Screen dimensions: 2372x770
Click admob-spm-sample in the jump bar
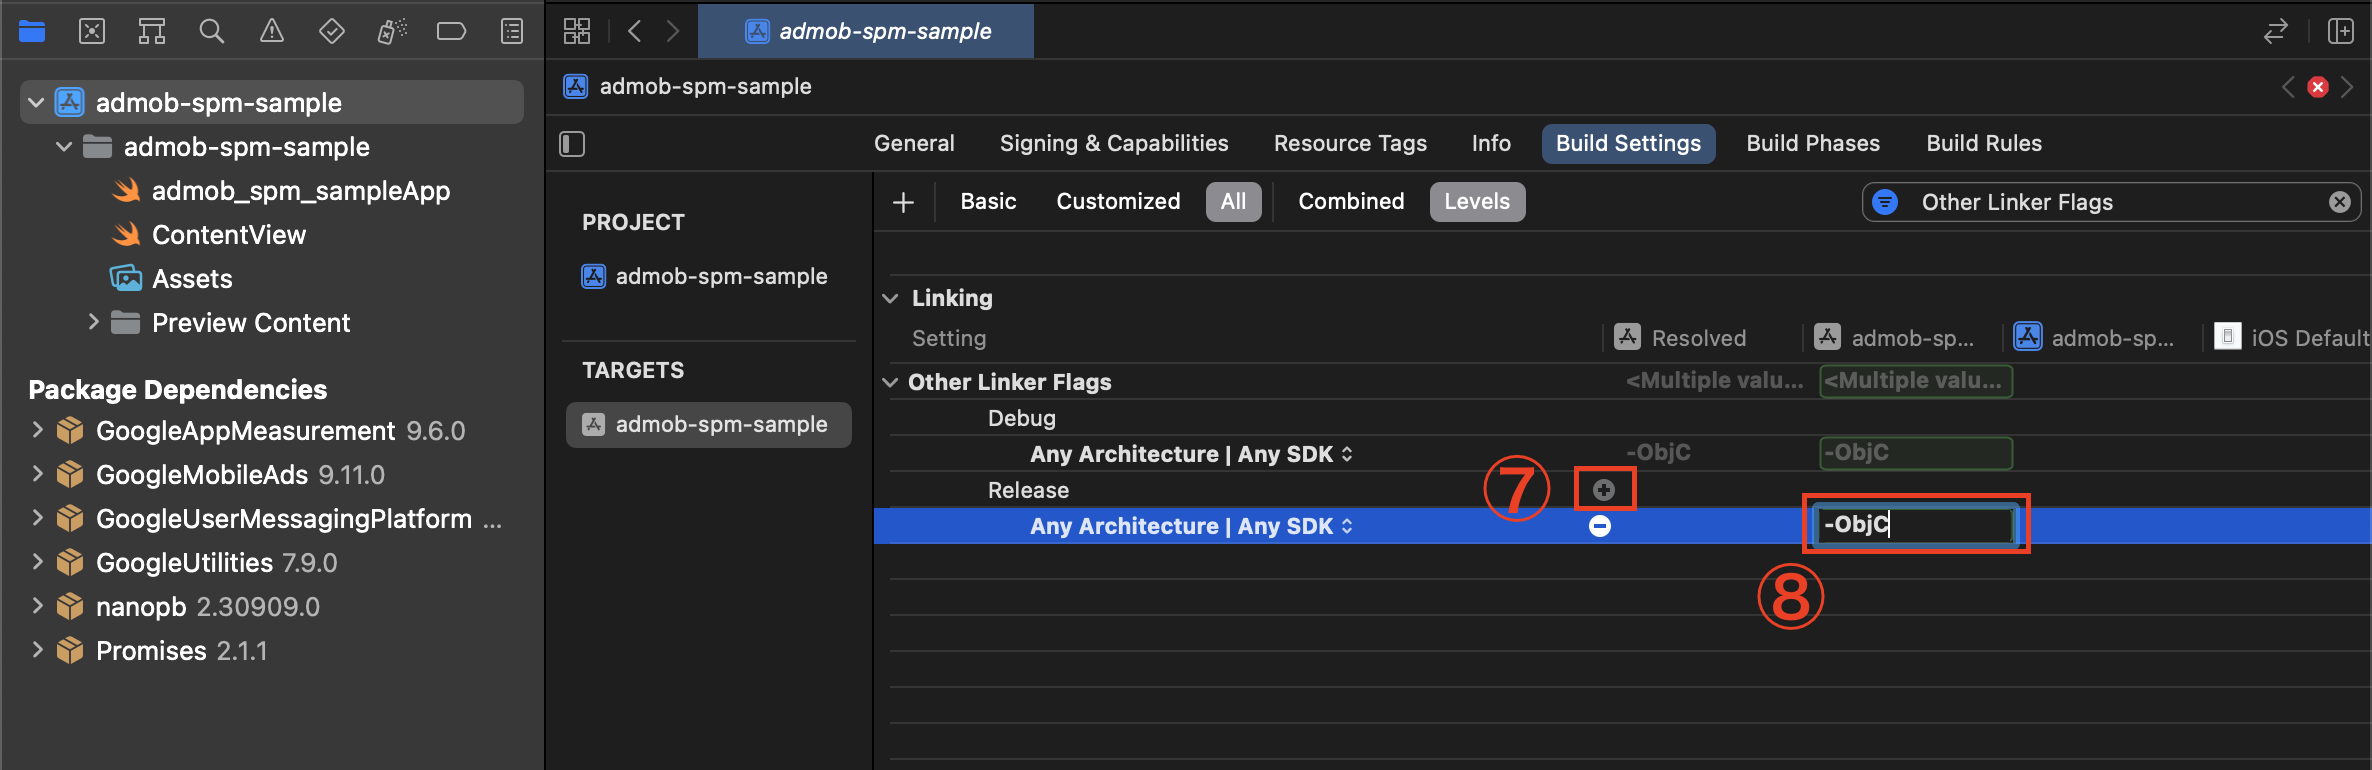point(688,87)
